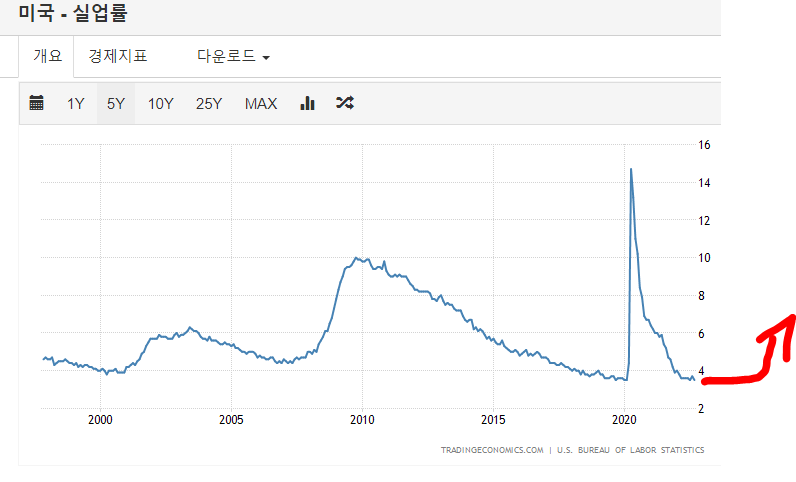This screenshot has width=796, height=482.
Task: Click U.S. BUREAU OF LABOR STATISTICS text
Action: 631,450
